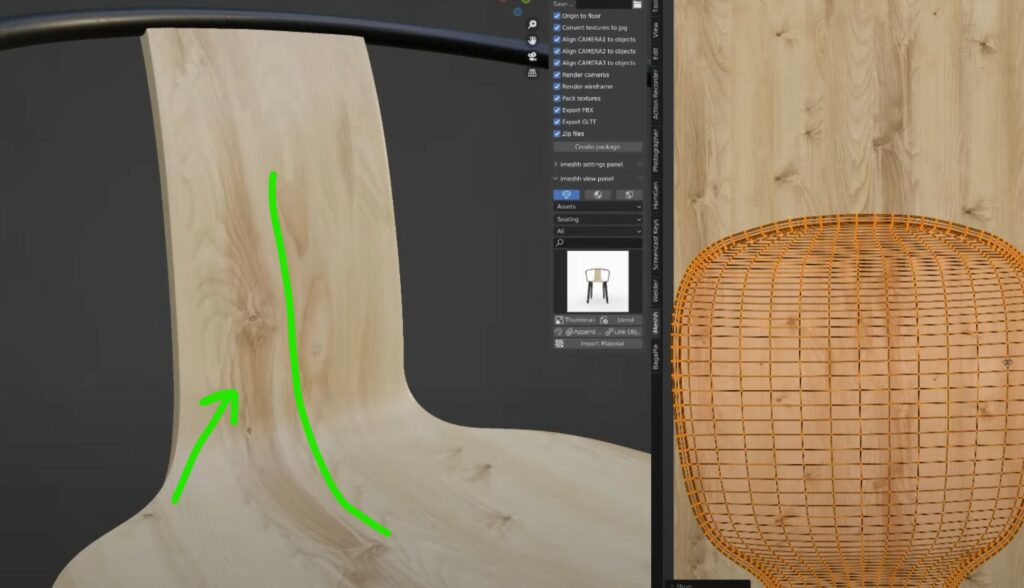Toggle Origin to floor checkbox

coord(557,16)
